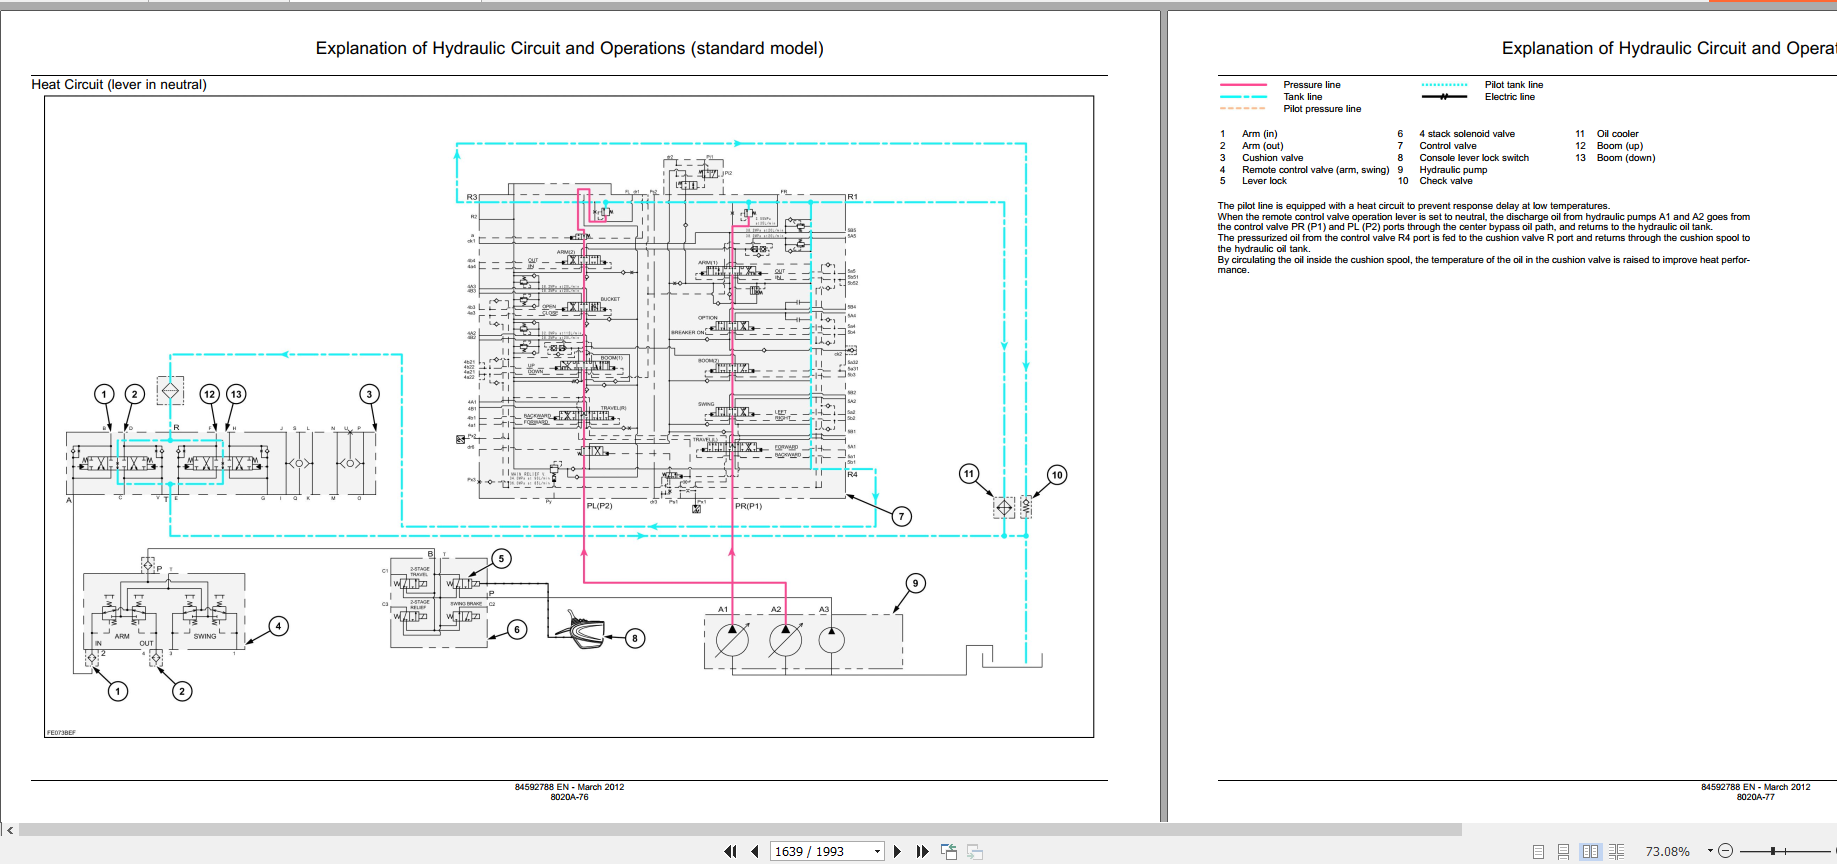Open the page number dropdown
This screenshot has height=864, width=1837.
[x=877, y=852]
